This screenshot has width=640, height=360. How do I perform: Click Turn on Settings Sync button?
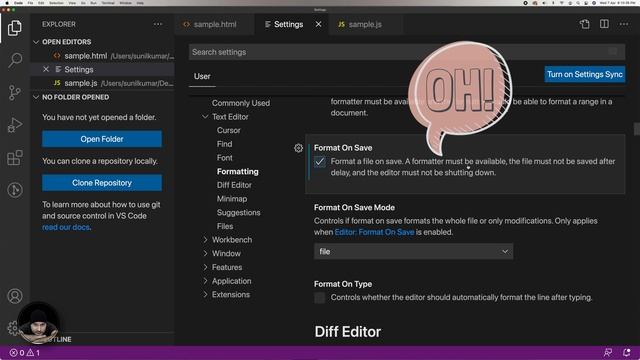(x=584, y=74)
